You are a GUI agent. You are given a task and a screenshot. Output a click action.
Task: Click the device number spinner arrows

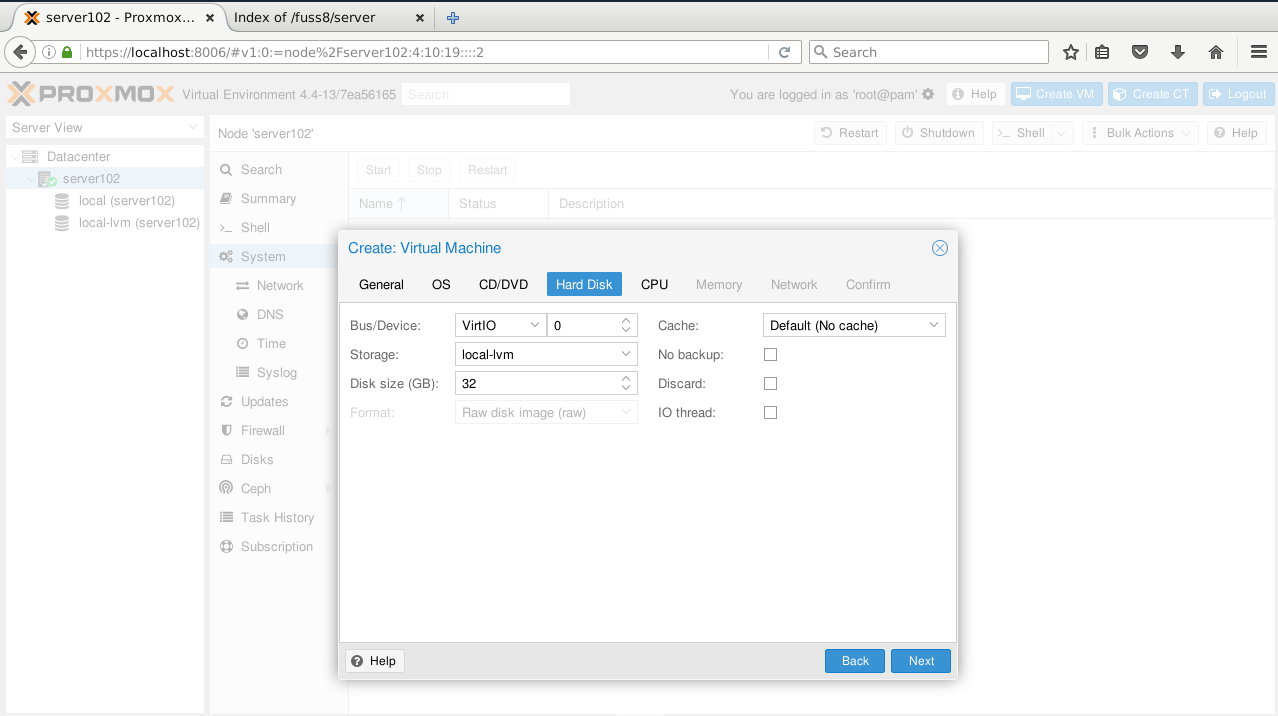627,326
